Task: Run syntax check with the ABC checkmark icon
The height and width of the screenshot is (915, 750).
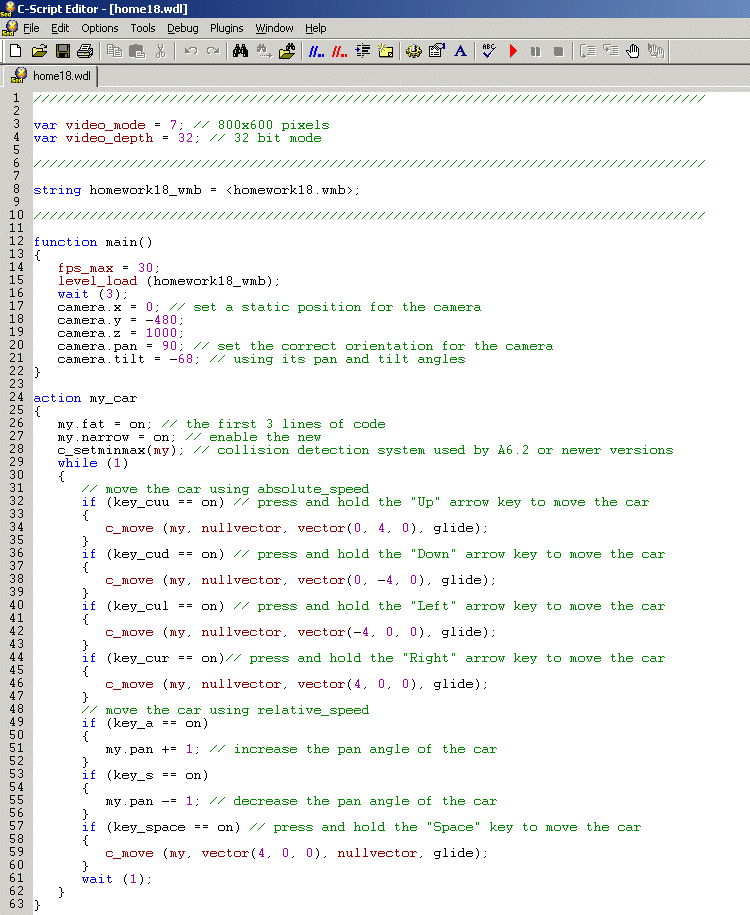Action: tap(489, 50)
